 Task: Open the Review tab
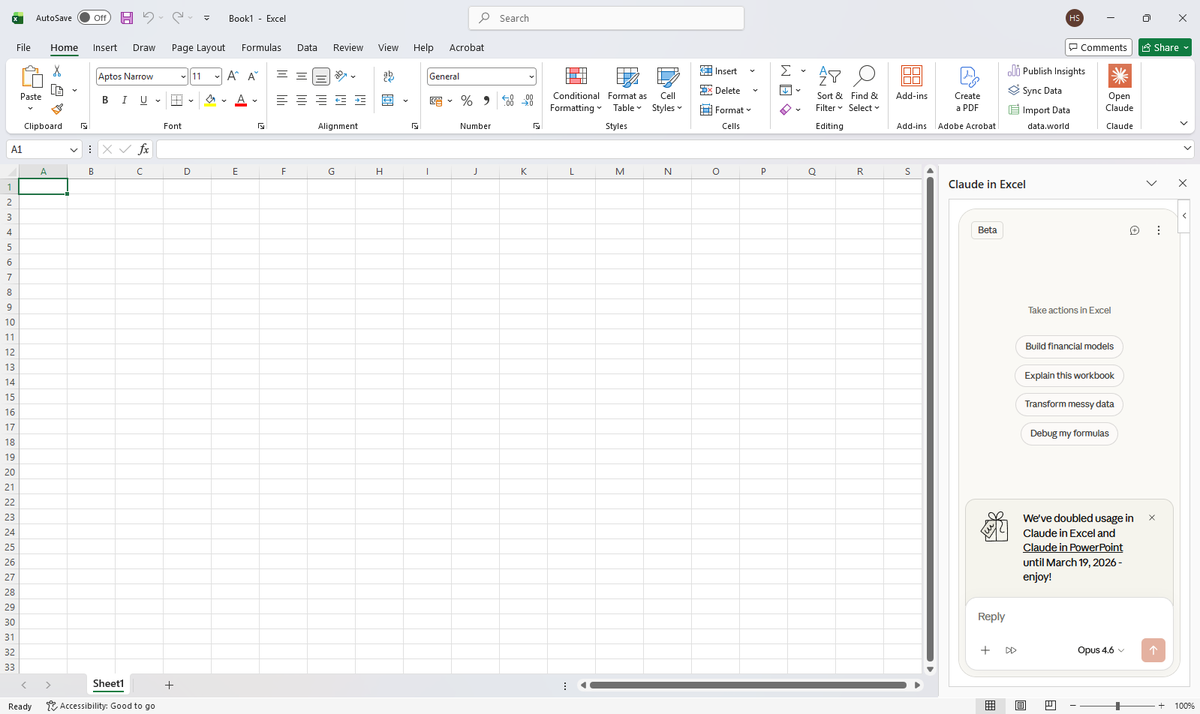pyautogui.click(x=348, y=47)
